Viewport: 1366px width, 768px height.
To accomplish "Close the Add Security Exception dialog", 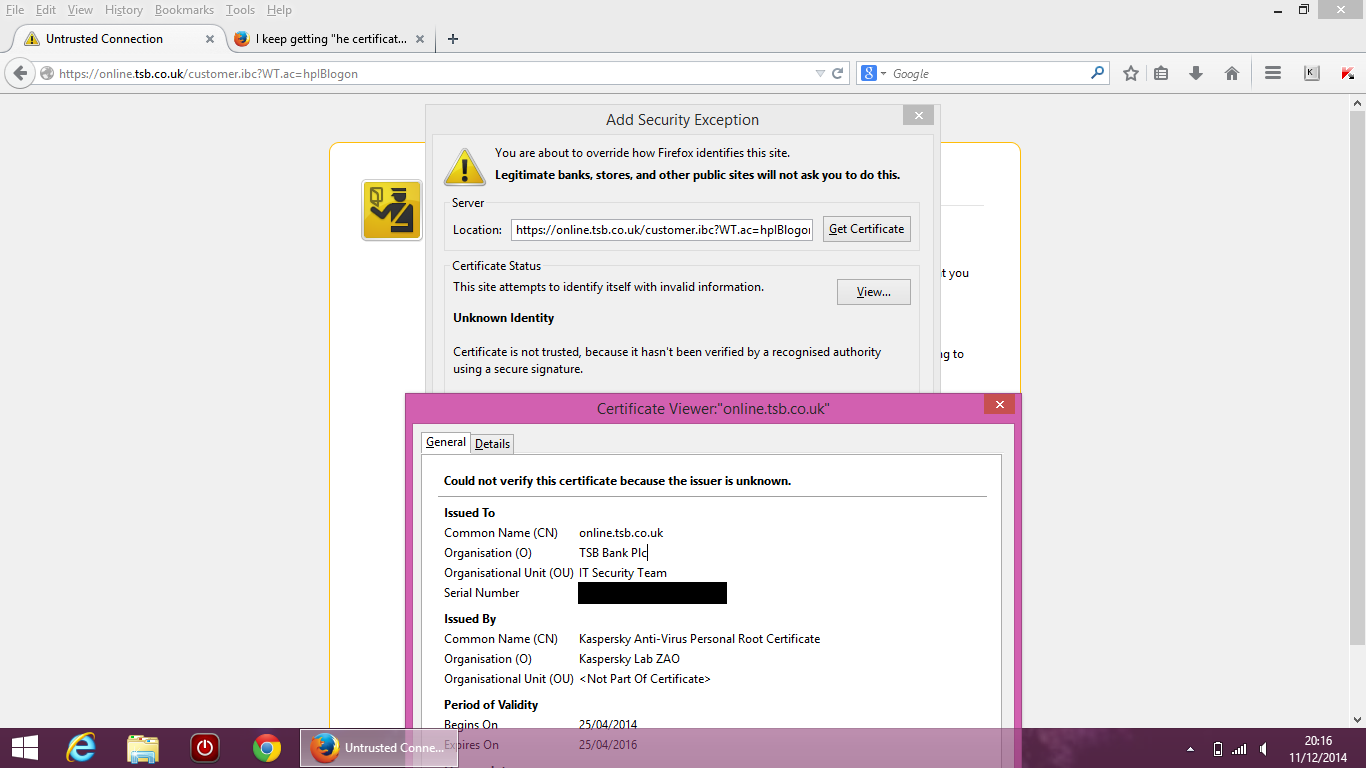I will pyautogui.click(x=918, y=116).
